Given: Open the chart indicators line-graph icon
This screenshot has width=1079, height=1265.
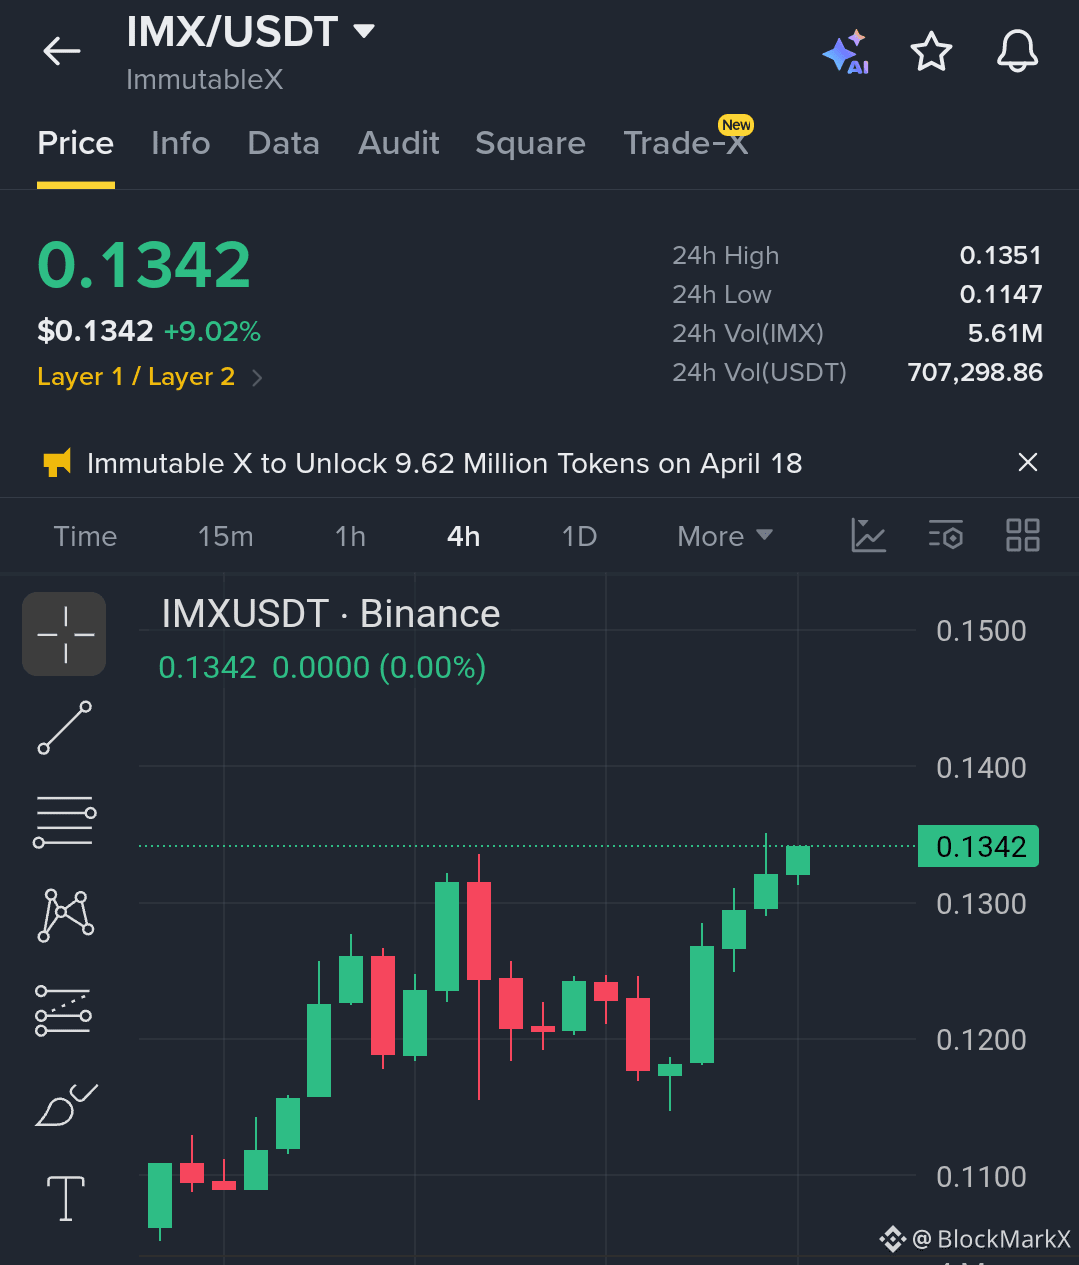Looking at the screenshot, I should [868, 535].
